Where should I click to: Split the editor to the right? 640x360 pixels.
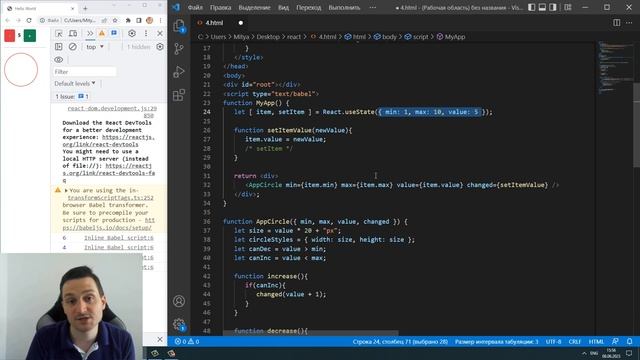tap(617, 23)
